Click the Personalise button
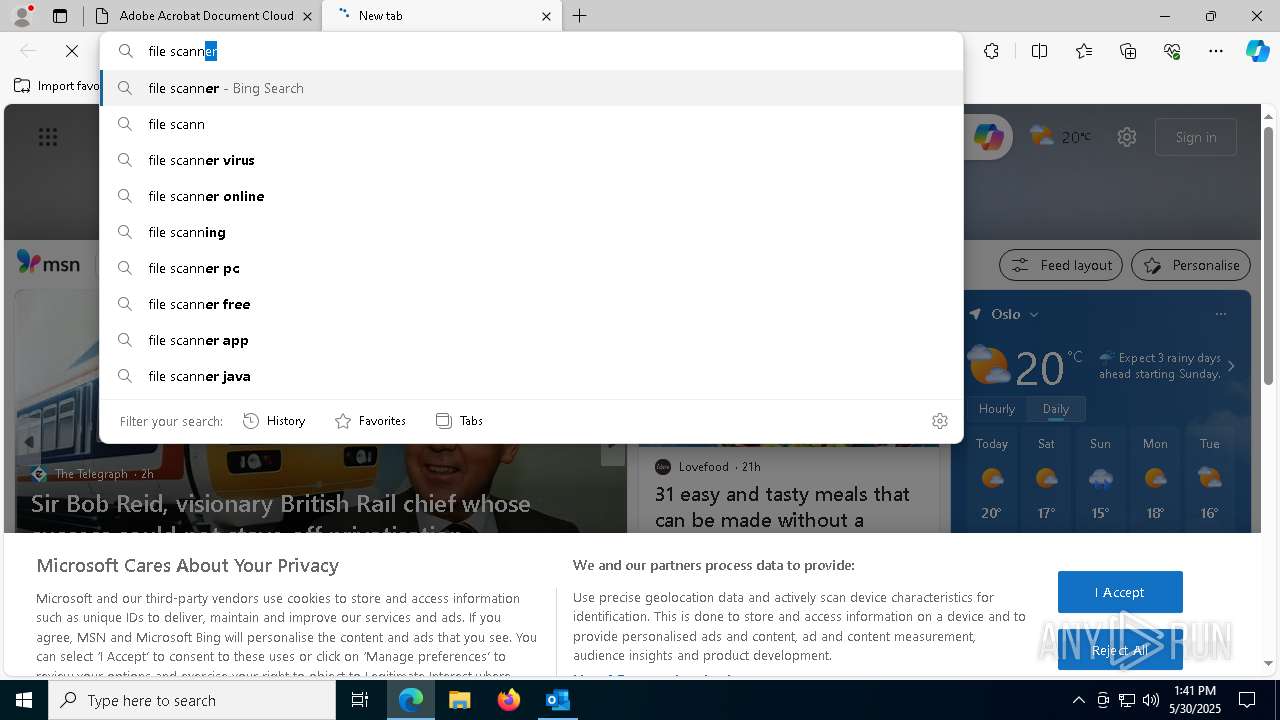This screenshot has height=720, width=1280. click(x=1191, y=265)
